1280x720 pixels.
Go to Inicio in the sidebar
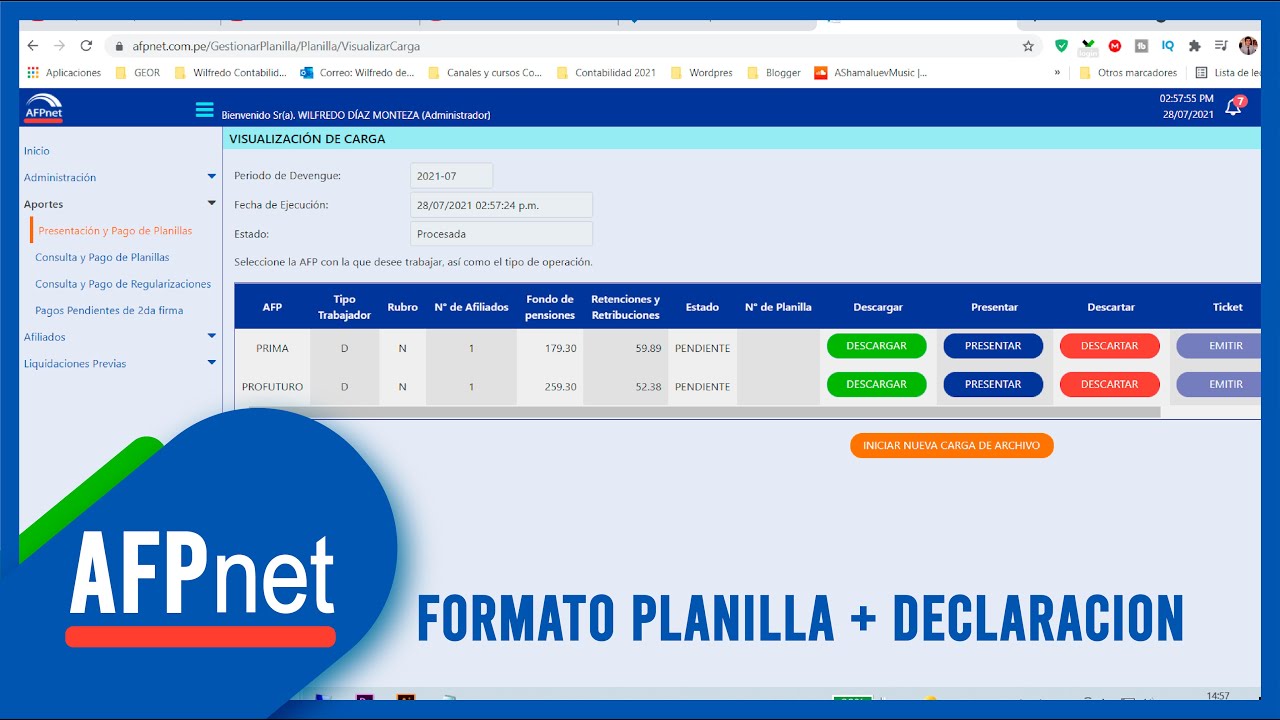click(x=37, y=151)
